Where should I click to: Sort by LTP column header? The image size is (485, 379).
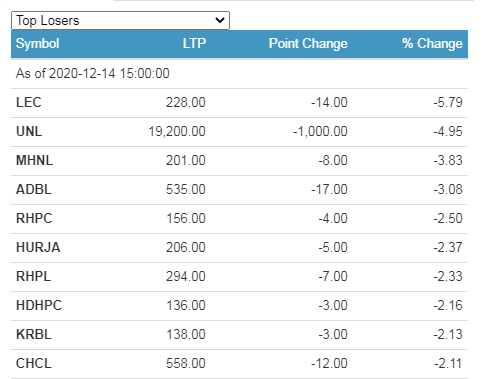pyautogui.click(x=194, y=44)
